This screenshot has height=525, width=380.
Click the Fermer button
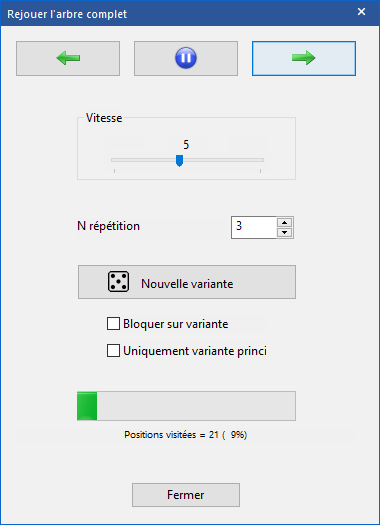point(186,495)
